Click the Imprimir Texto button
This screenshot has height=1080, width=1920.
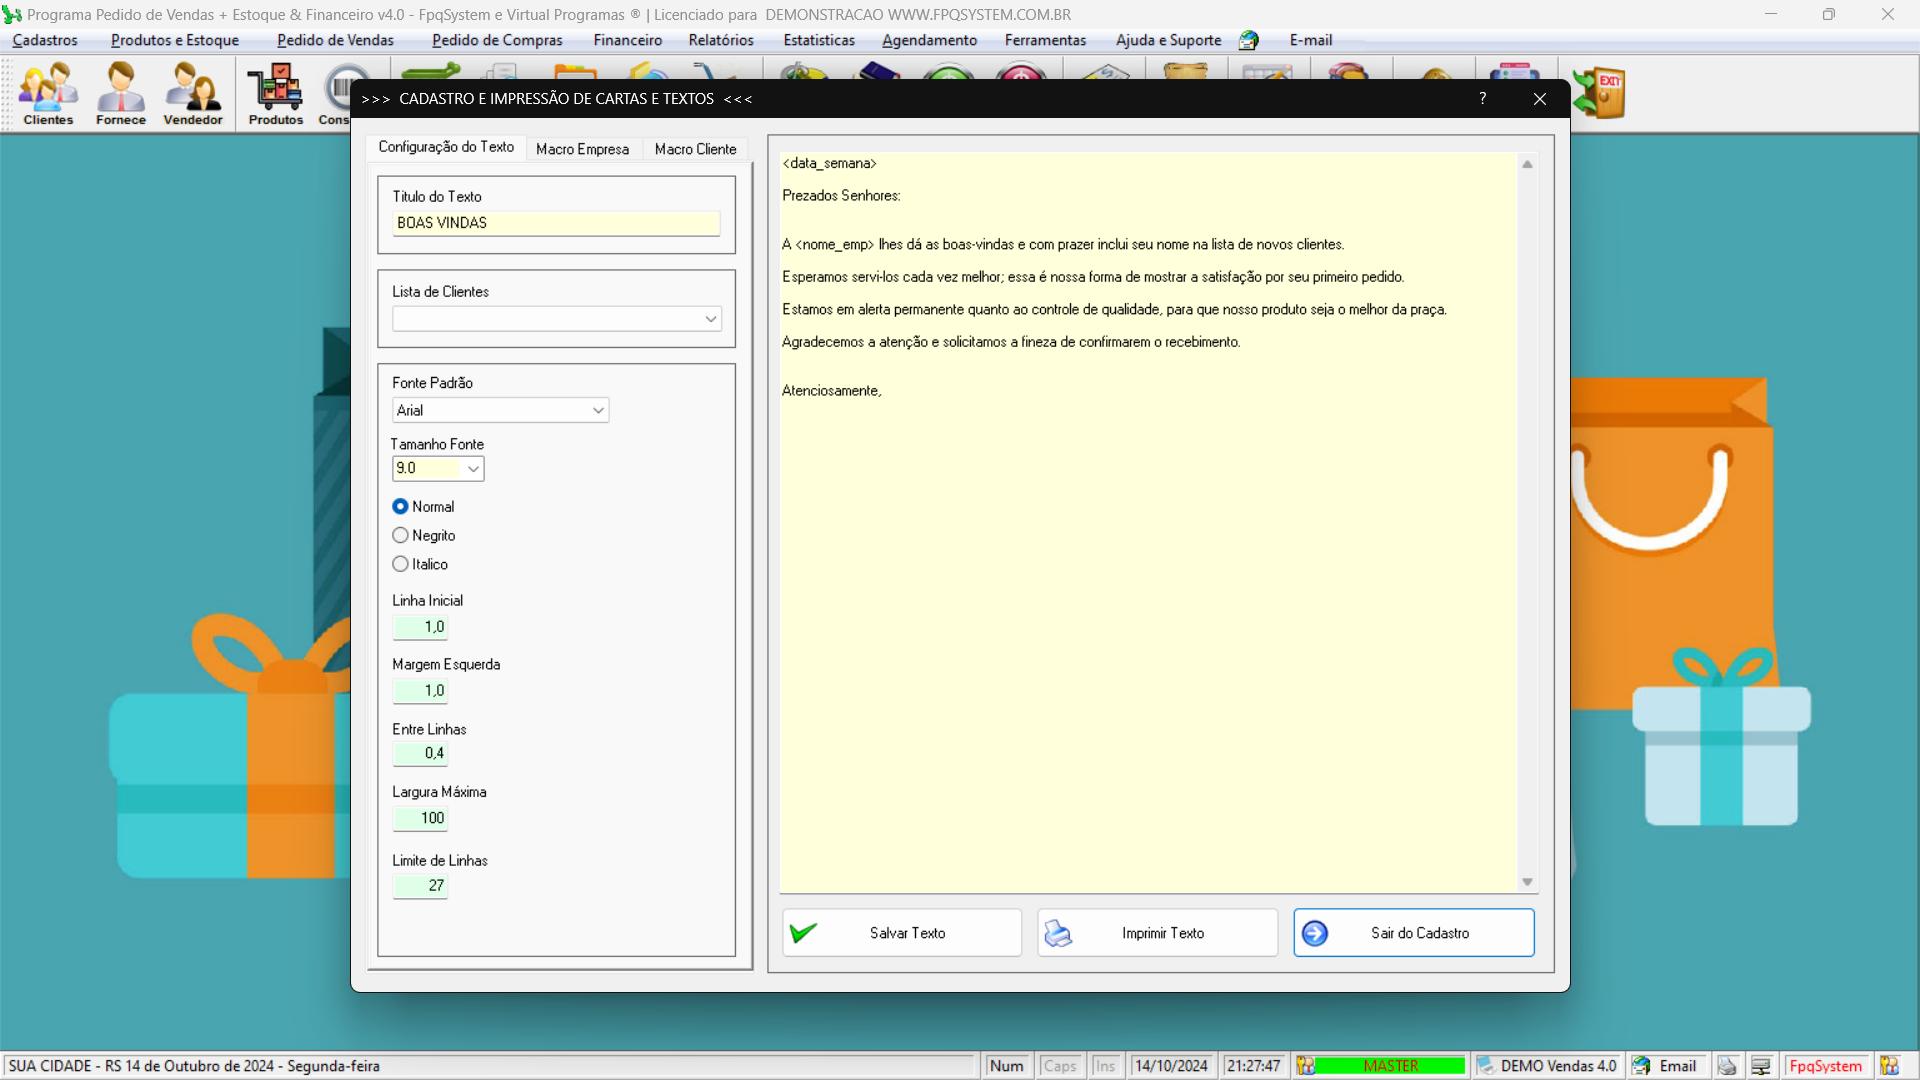click(1158, 932)
